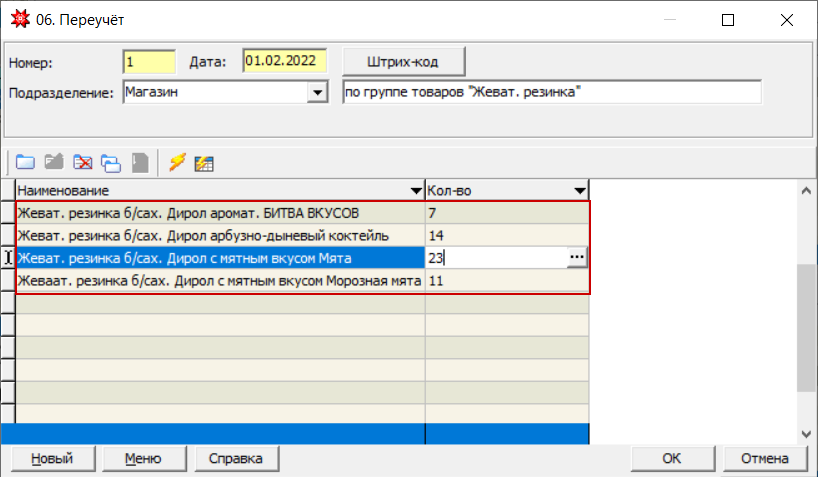Click the lightning bolt toolbar icon
Image resolution: width=818 pixels, height=477 pixels.
tap(177, 162)
